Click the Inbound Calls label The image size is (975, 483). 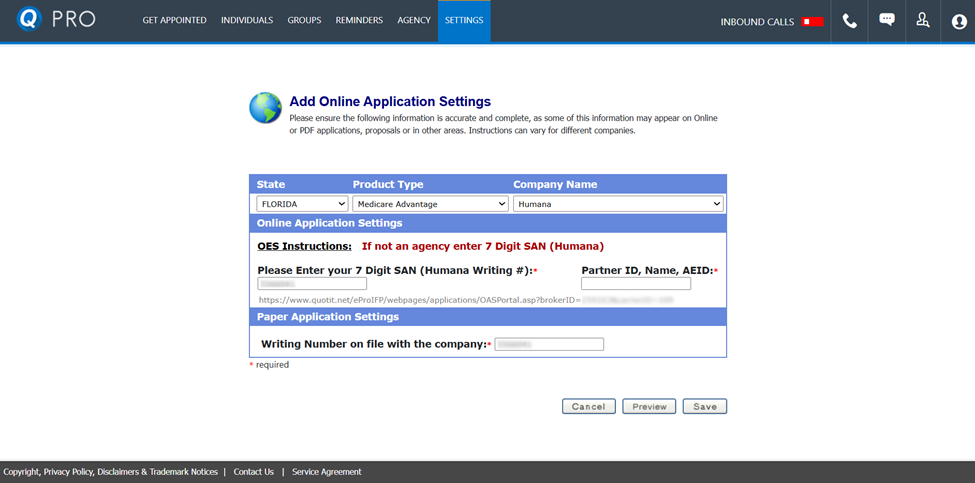point(757,22)
